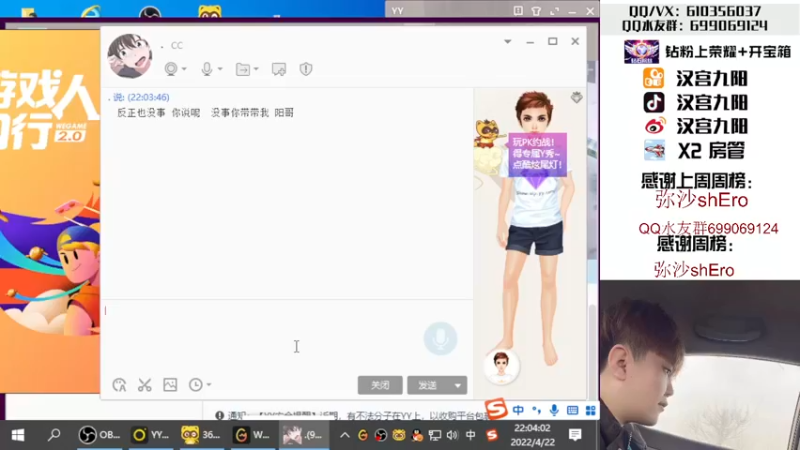Image resolution: width=800 pixels, height=450 pixels.
Task: Open Sogou toolbox grid icon
Action: point(591,410)
